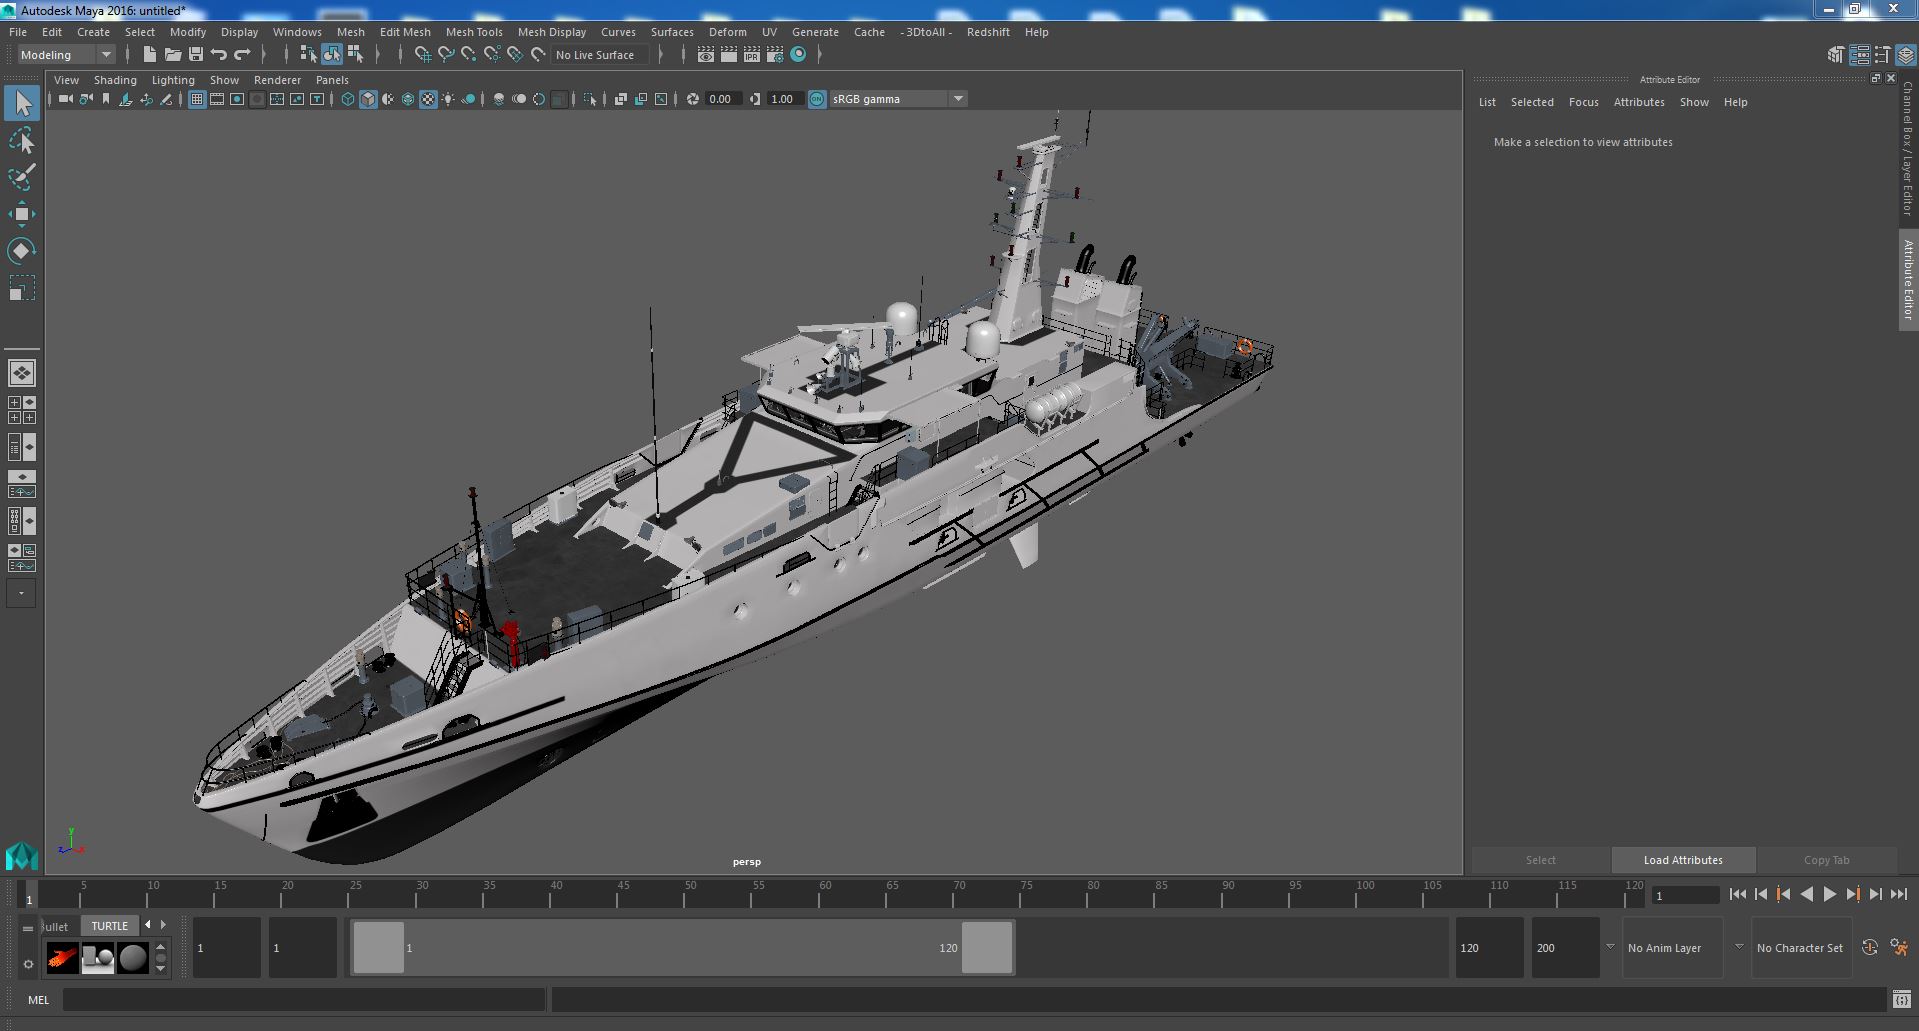Click exposure value field 0.00
The image size is (1919, 1031).
(722, 99)
